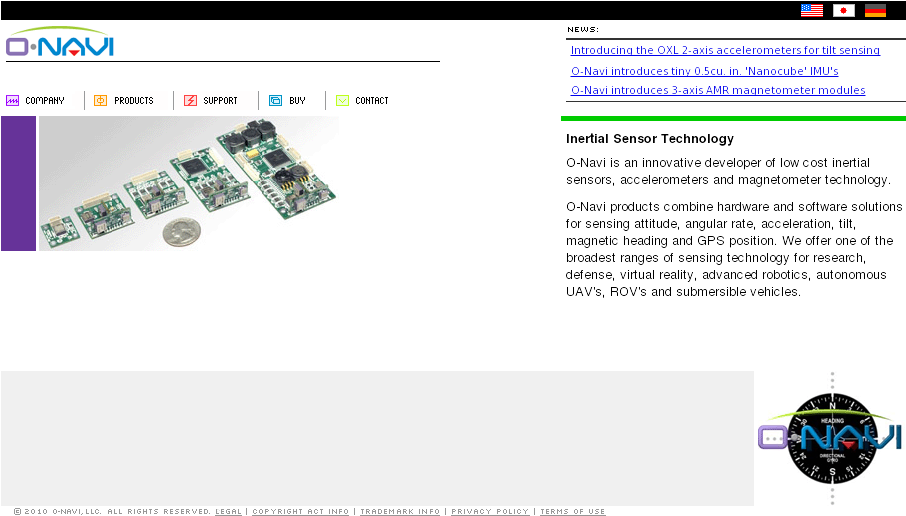Open the 3-axis AMR magnetometer modules link

(x=718, y=90)
